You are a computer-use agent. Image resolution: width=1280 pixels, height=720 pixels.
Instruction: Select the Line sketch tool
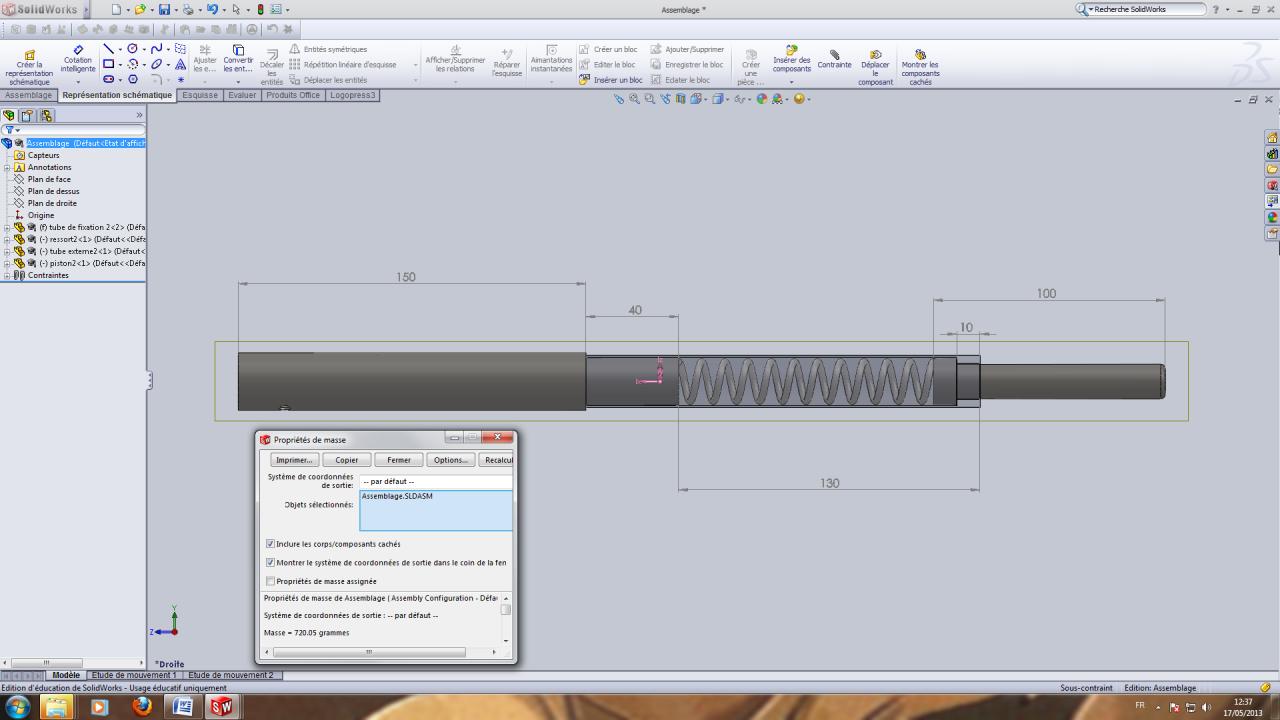108,49
